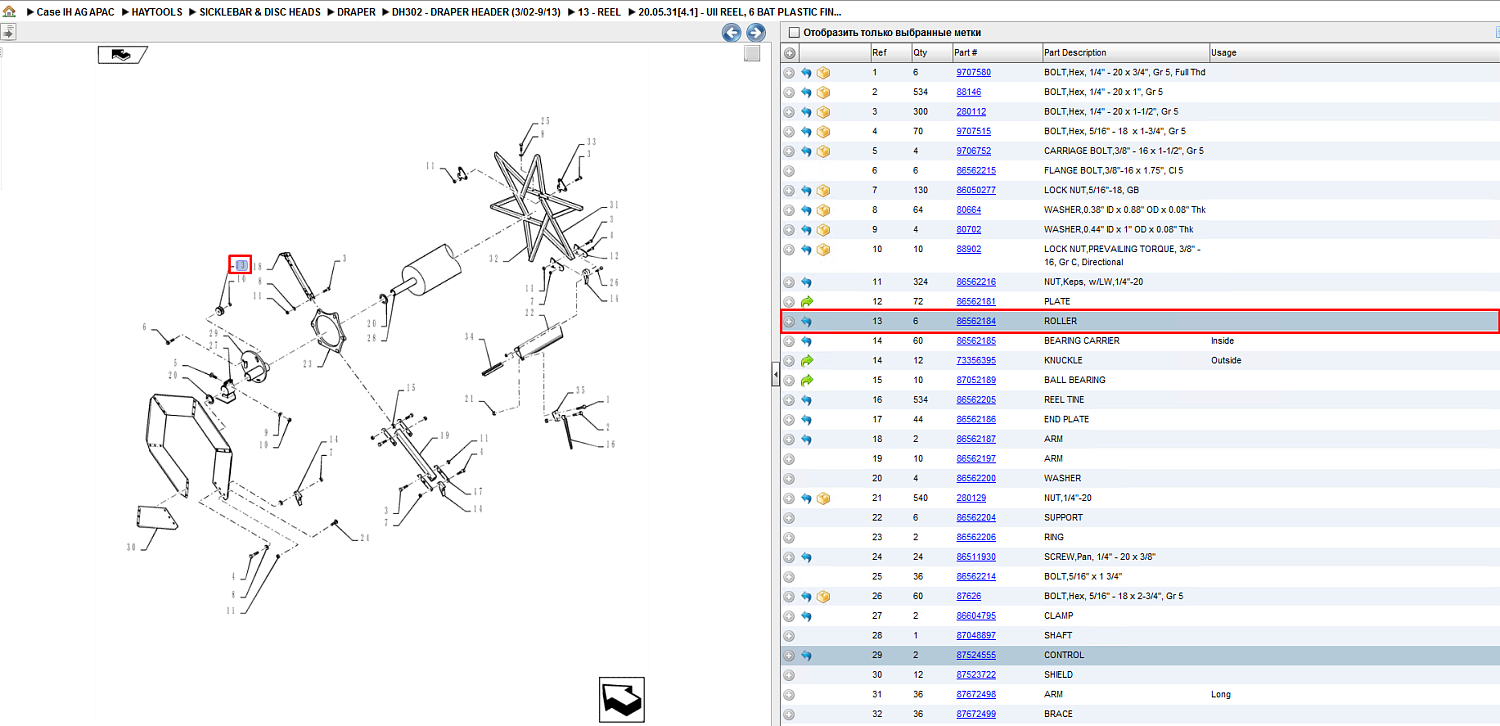Open part number 86562184 link
This screenshot has height=726, width=1500.
[x=976, y=321]
